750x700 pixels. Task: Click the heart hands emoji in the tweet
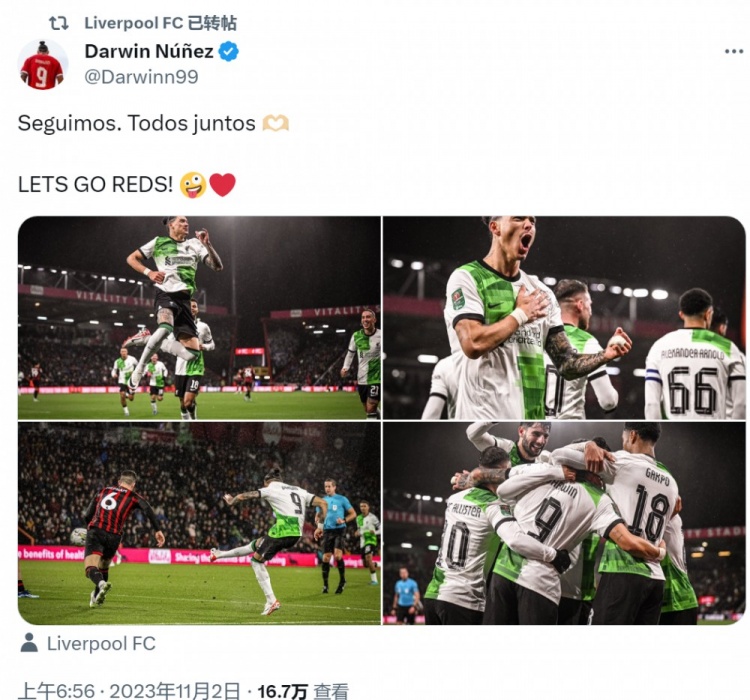click(x=276, y=123)
